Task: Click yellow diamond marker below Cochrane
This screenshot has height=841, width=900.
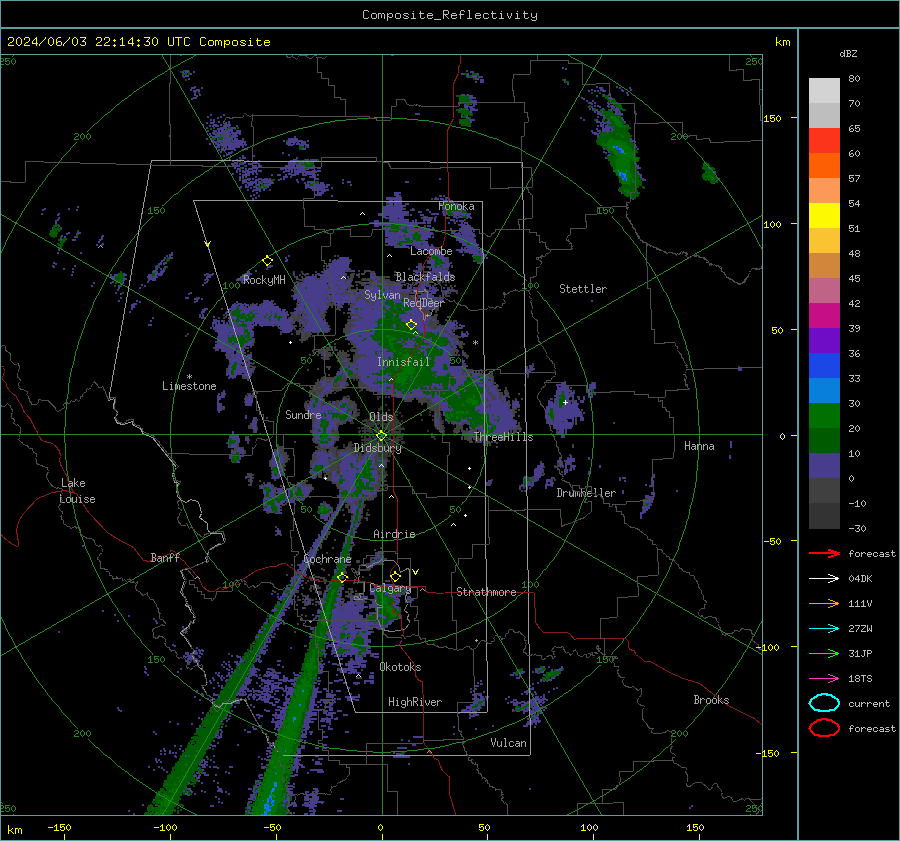Action: 343,577
